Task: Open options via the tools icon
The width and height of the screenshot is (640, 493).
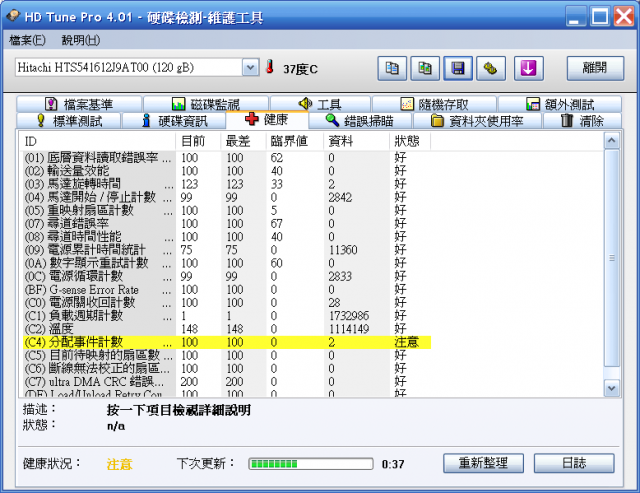Action: tap(491, 68)
